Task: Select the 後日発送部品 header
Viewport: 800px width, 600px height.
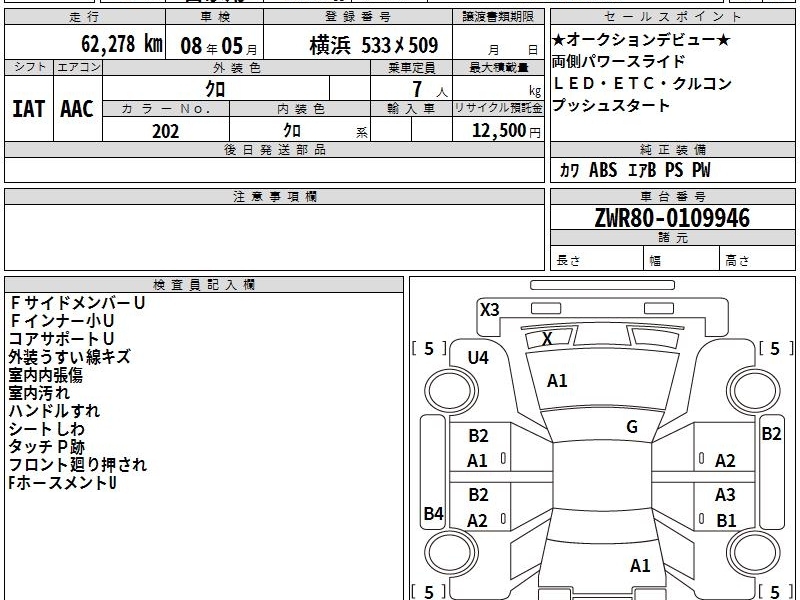Action: tap(274, 150)
